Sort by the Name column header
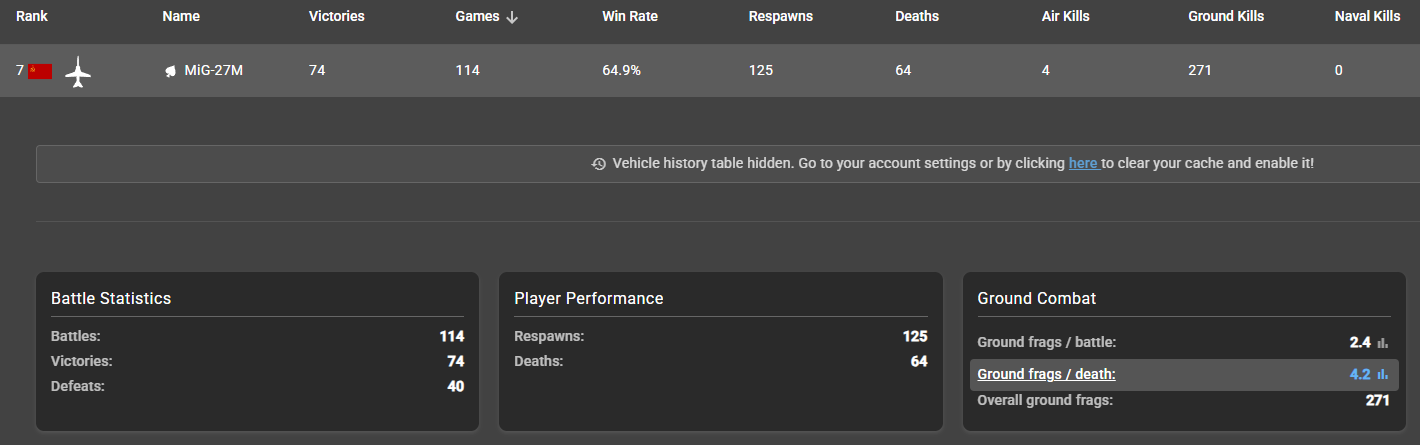 tap(181, 17)
